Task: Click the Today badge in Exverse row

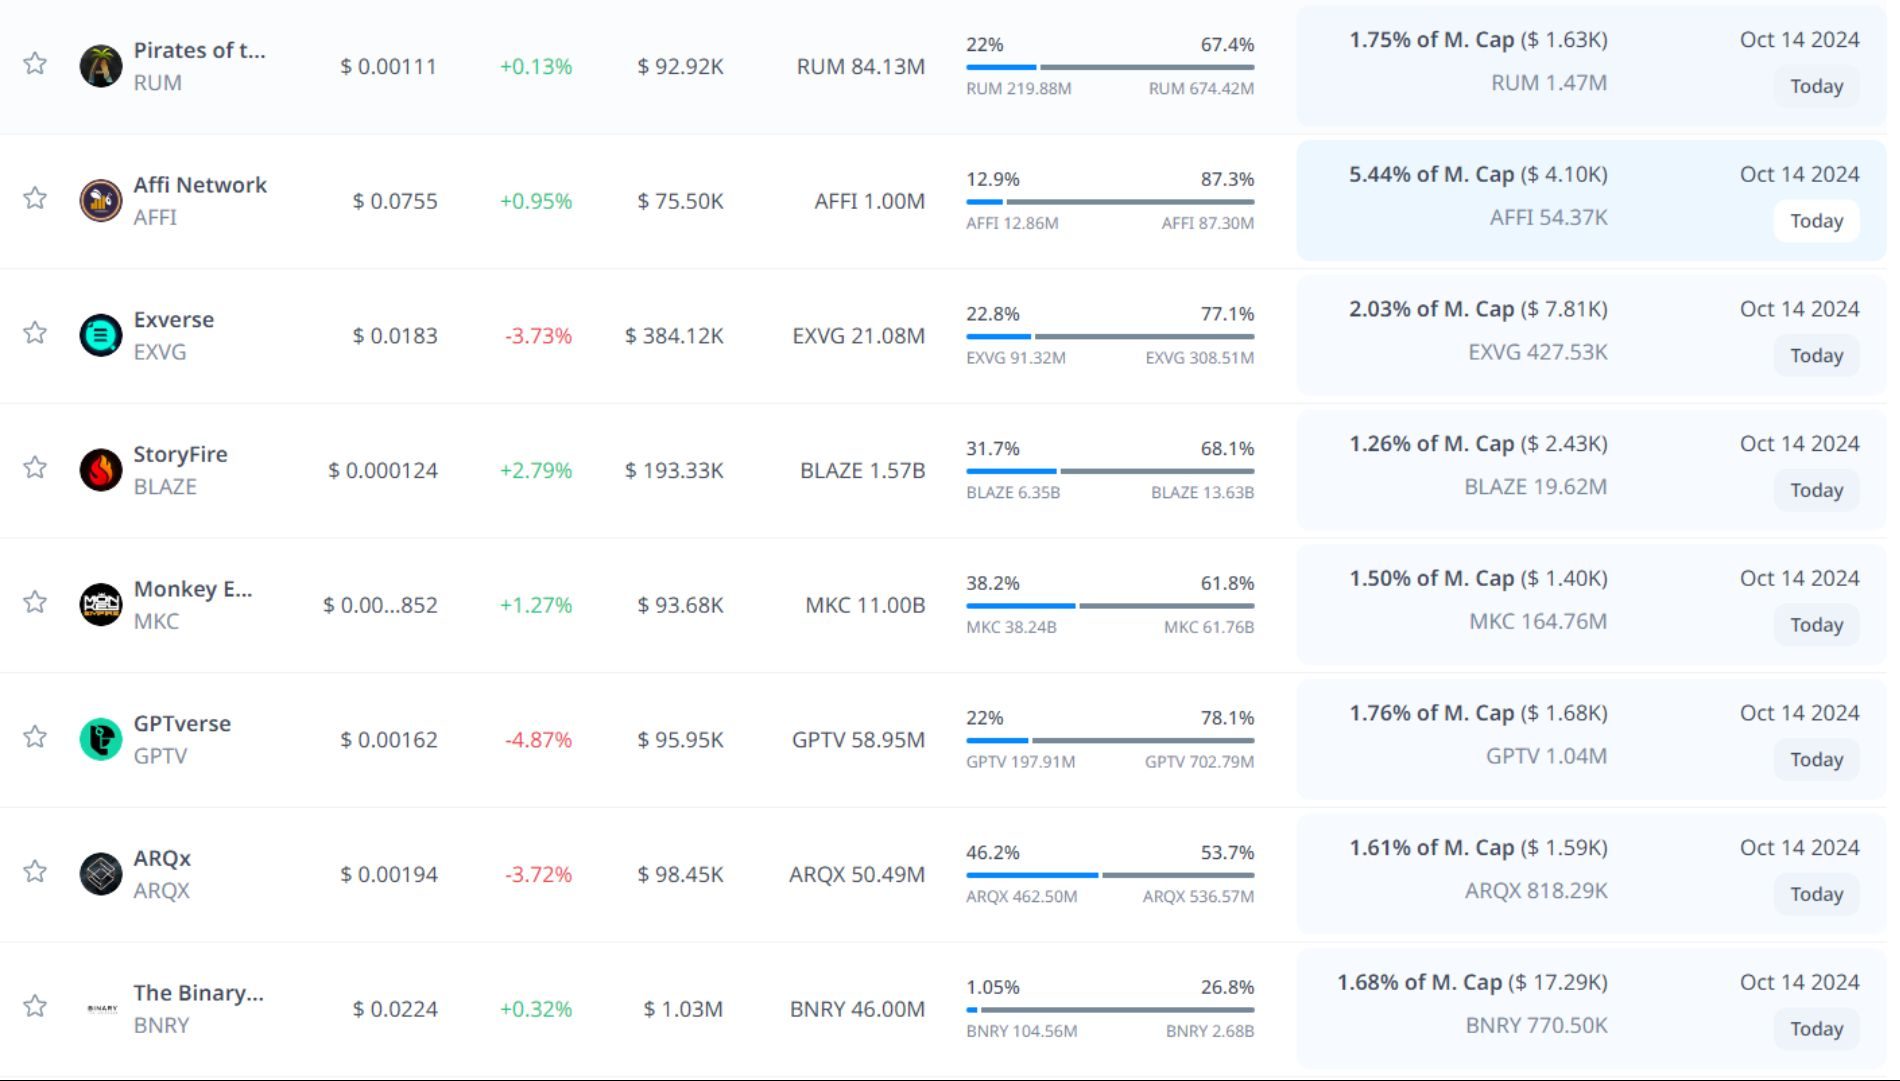Action: point(1816,356)
